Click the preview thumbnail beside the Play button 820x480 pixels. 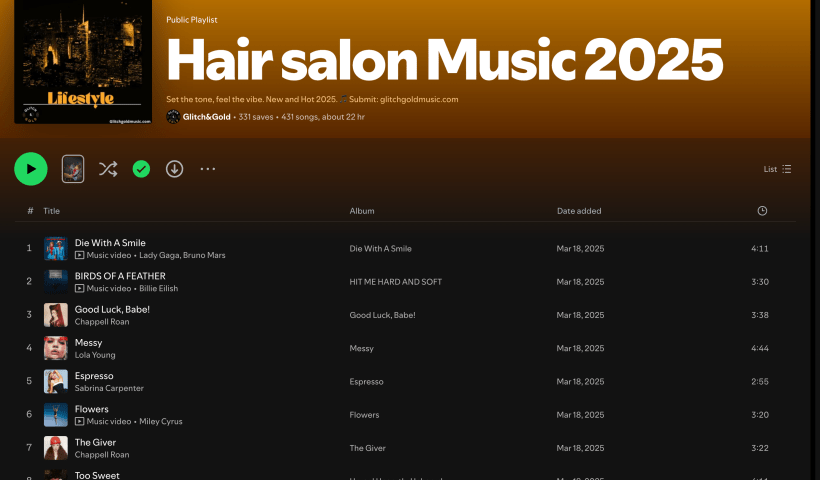click(x=73, y=169)
